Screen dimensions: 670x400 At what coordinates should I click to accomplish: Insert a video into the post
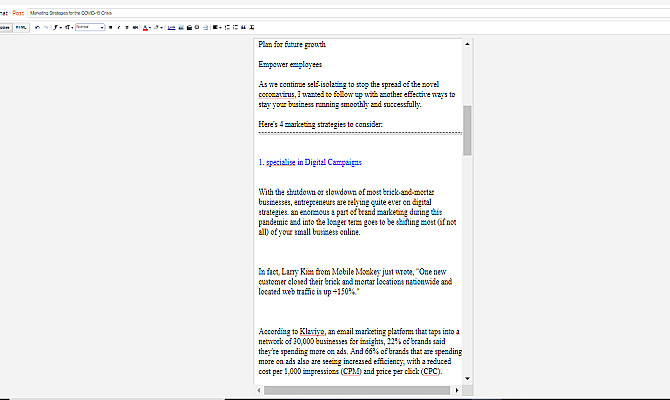[x=189, y=27]
